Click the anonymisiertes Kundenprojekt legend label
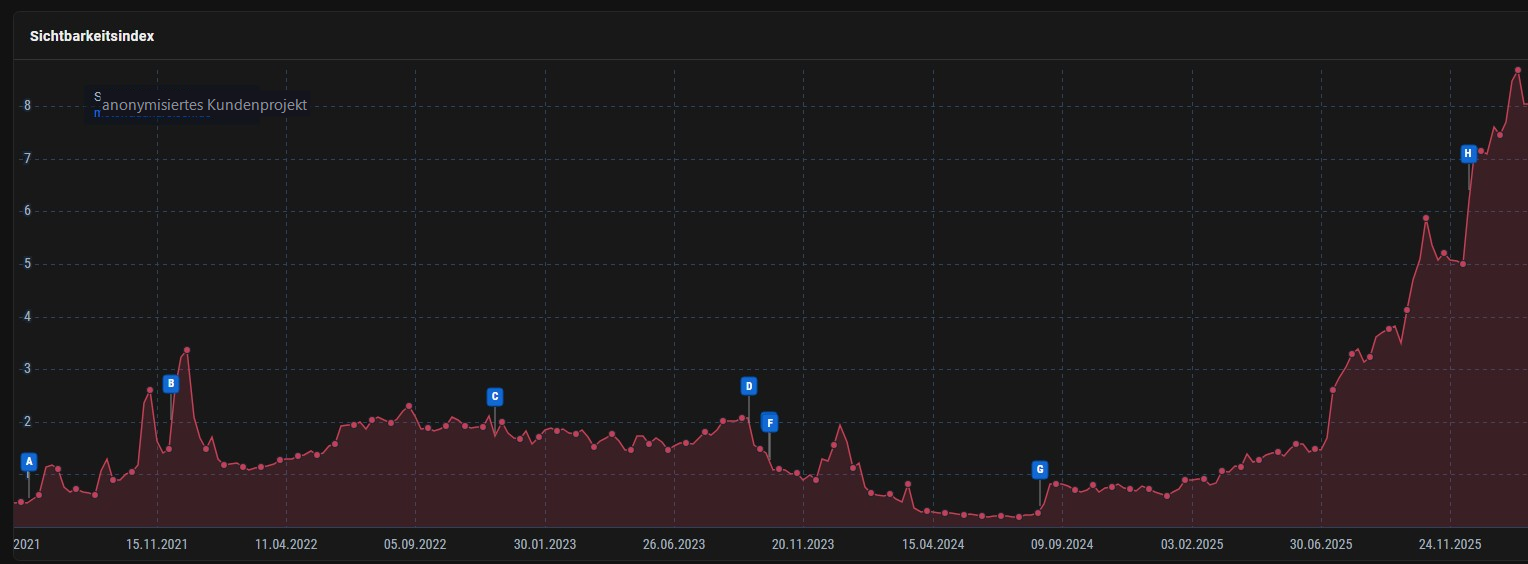The height and width of the screenshot is (564, 1528). pos(204,105)
